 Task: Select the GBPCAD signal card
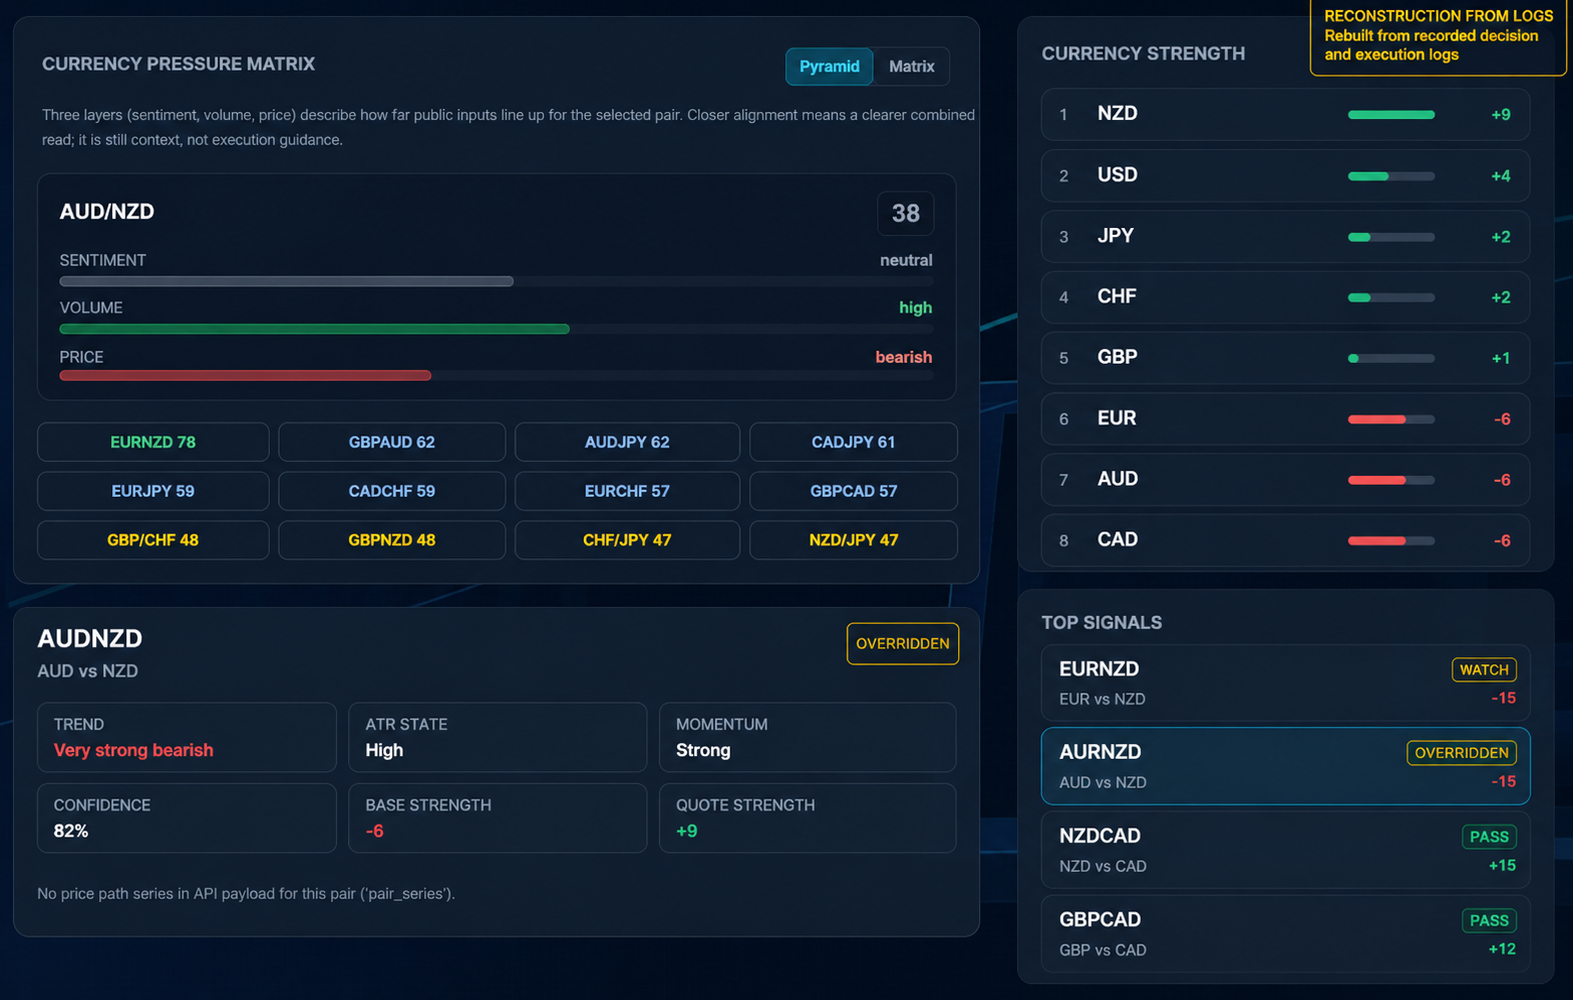point(1286,934)
